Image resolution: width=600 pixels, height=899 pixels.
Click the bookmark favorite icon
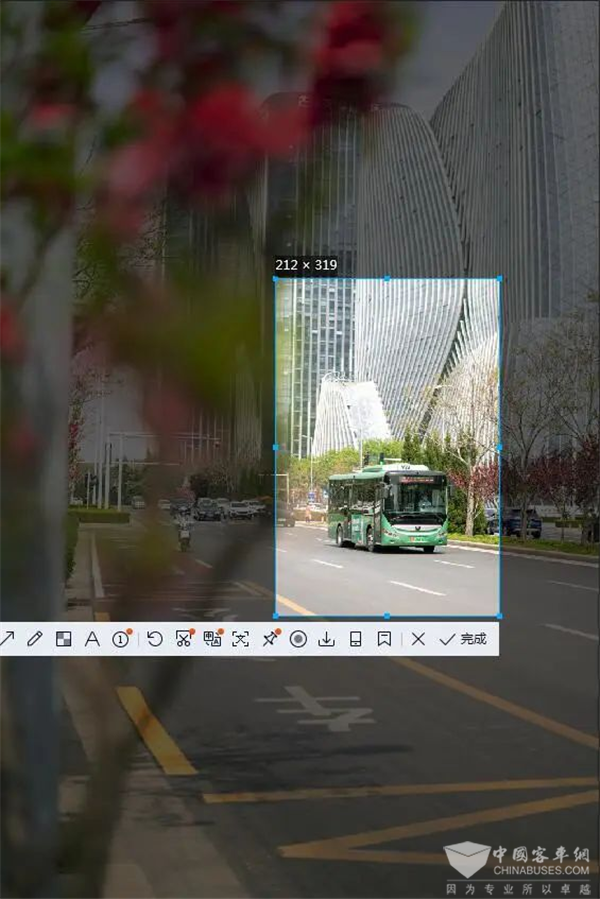point(384,639)
